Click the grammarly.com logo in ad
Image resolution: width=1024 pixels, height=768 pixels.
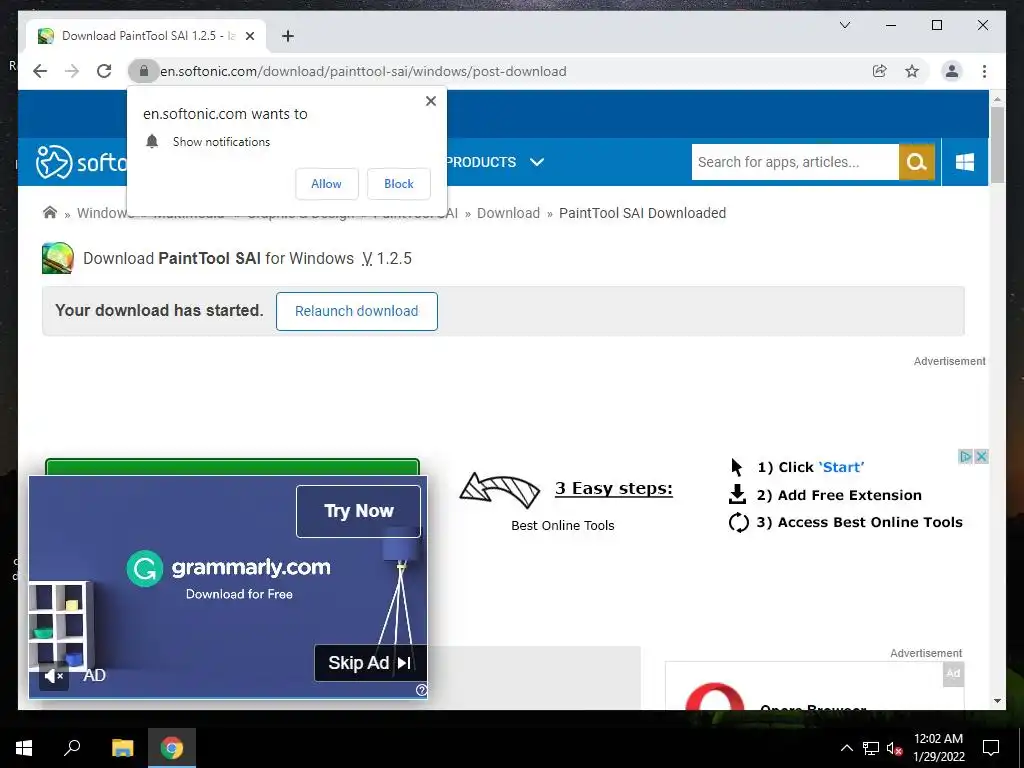[x=229, y=568]
